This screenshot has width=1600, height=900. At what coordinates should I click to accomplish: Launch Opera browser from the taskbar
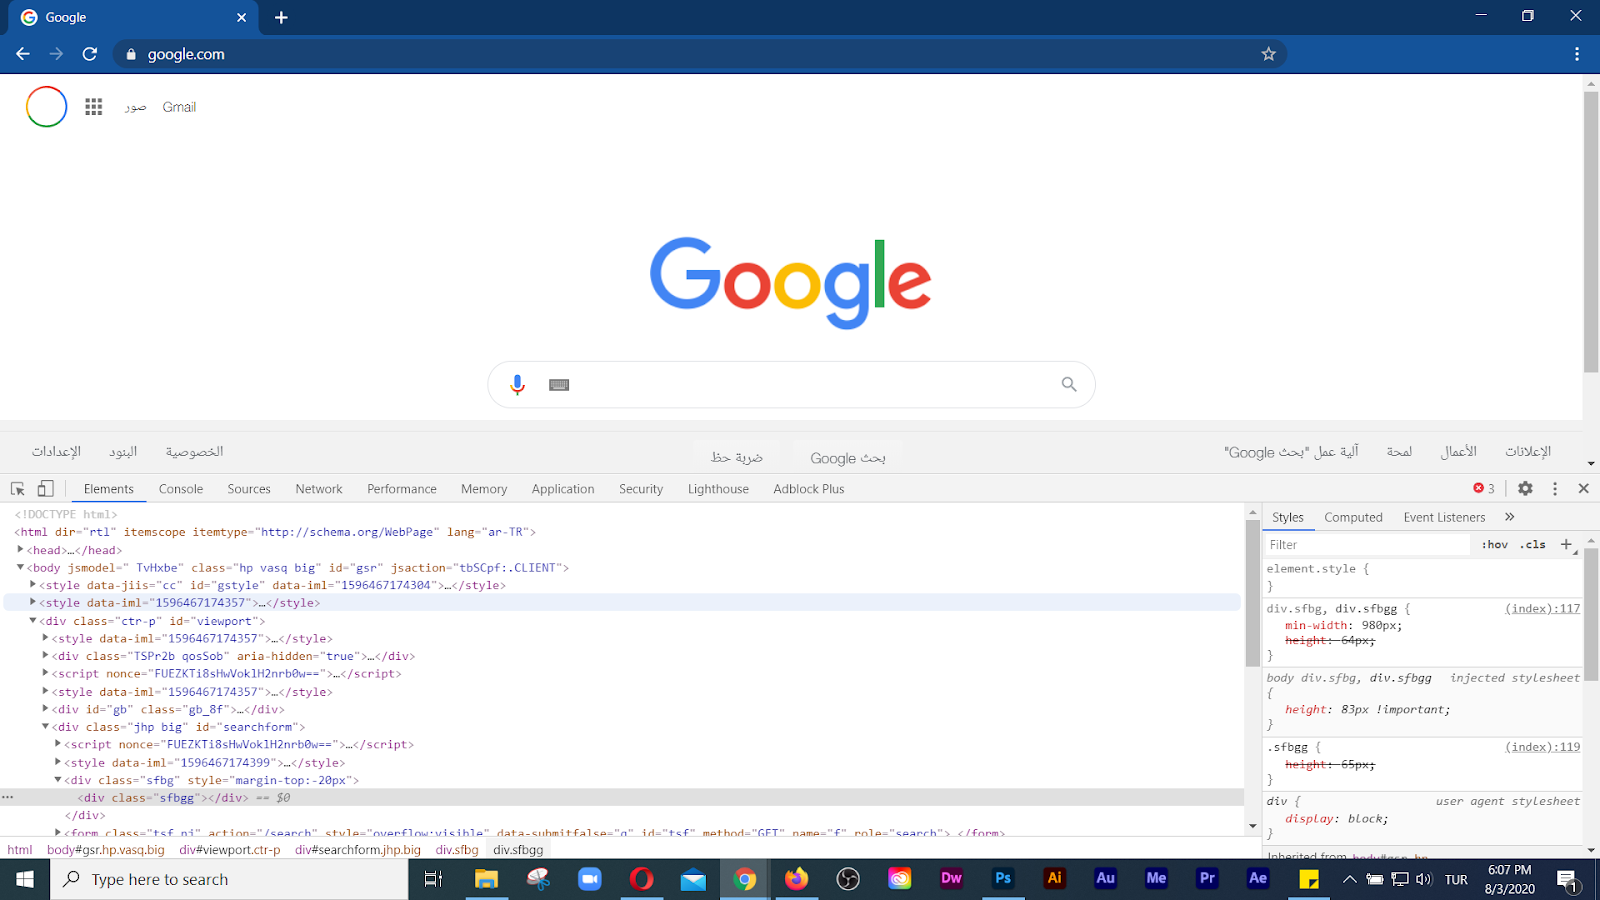(x=642, y=879)
